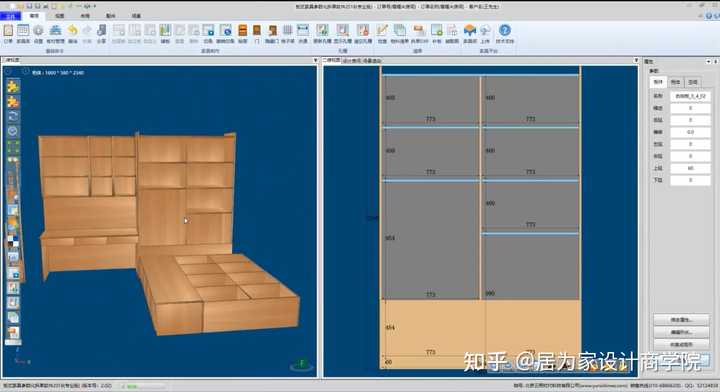The width and height of the screenshot is (720, 392).
Task: Open technical support blue question mark icon
Action: pos(505,31)
